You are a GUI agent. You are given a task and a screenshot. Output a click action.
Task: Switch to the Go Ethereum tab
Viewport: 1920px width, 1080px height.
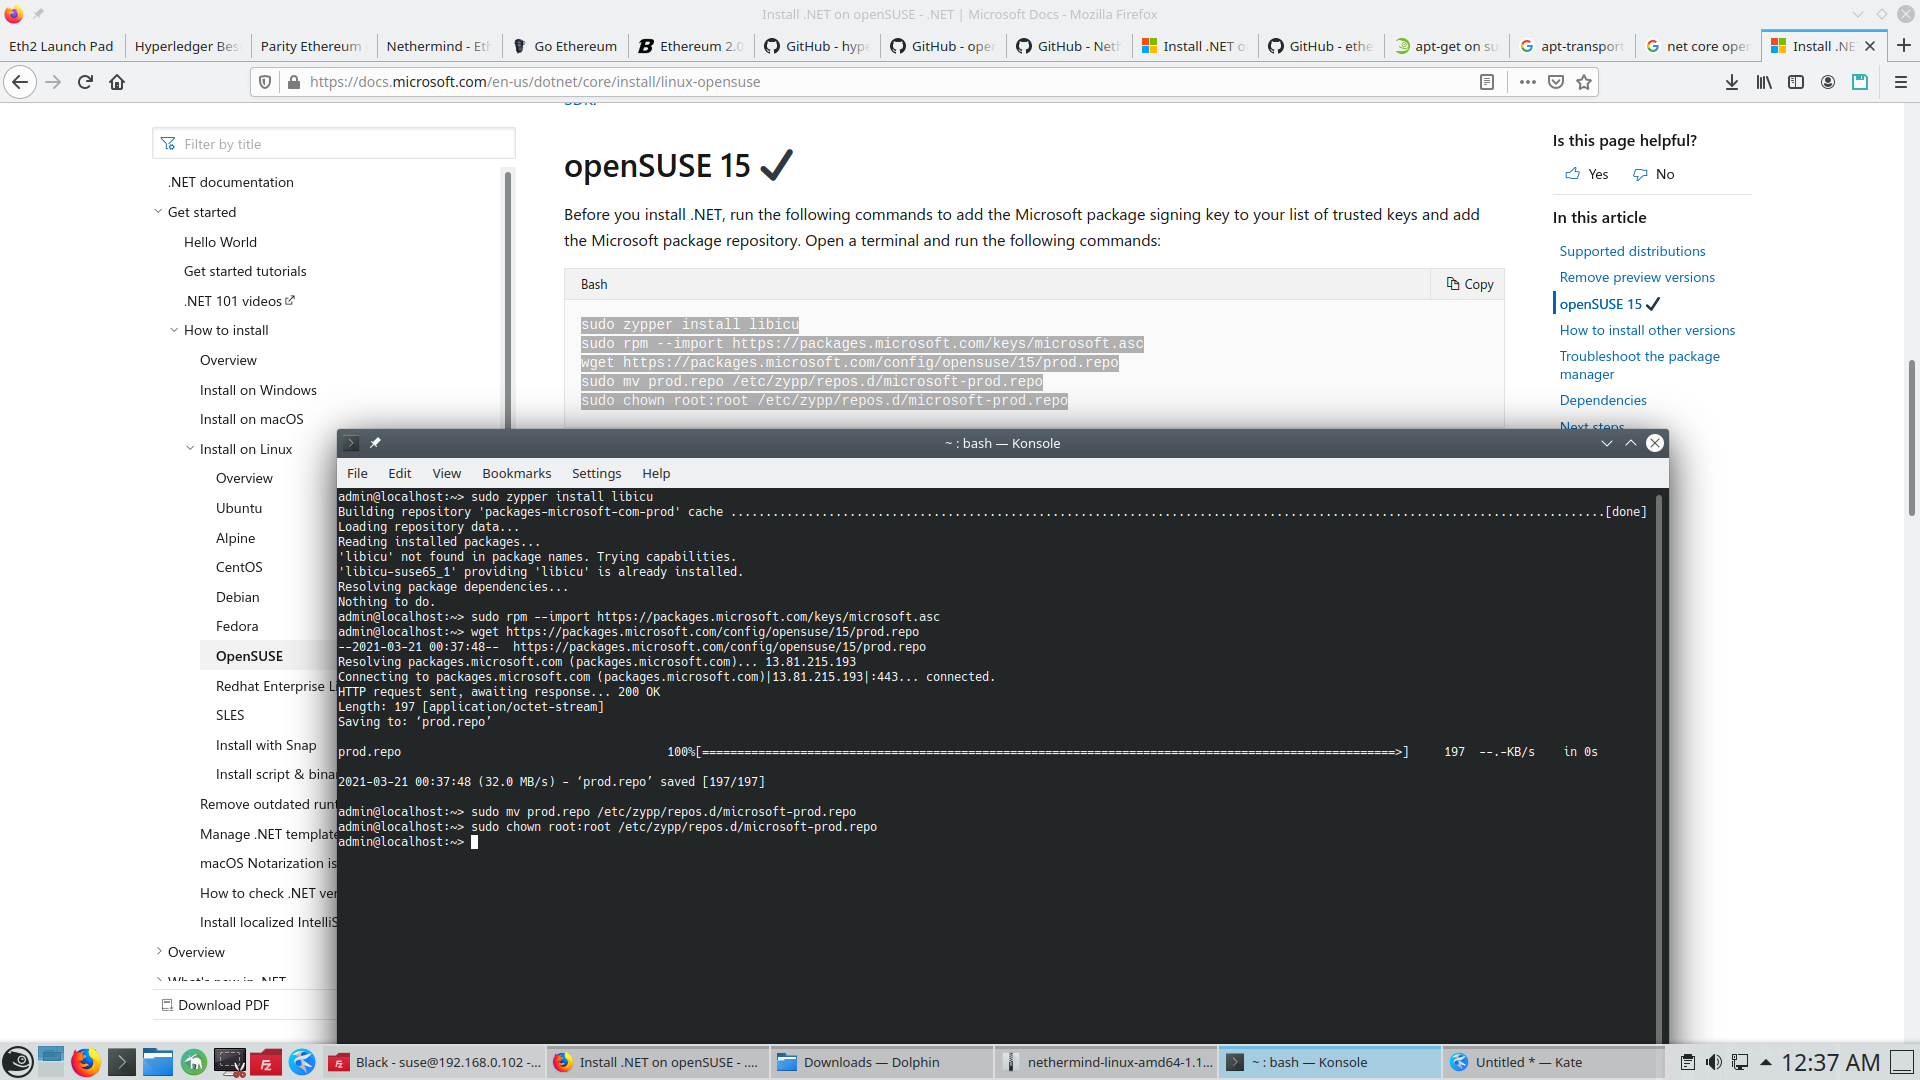[565, 46]
